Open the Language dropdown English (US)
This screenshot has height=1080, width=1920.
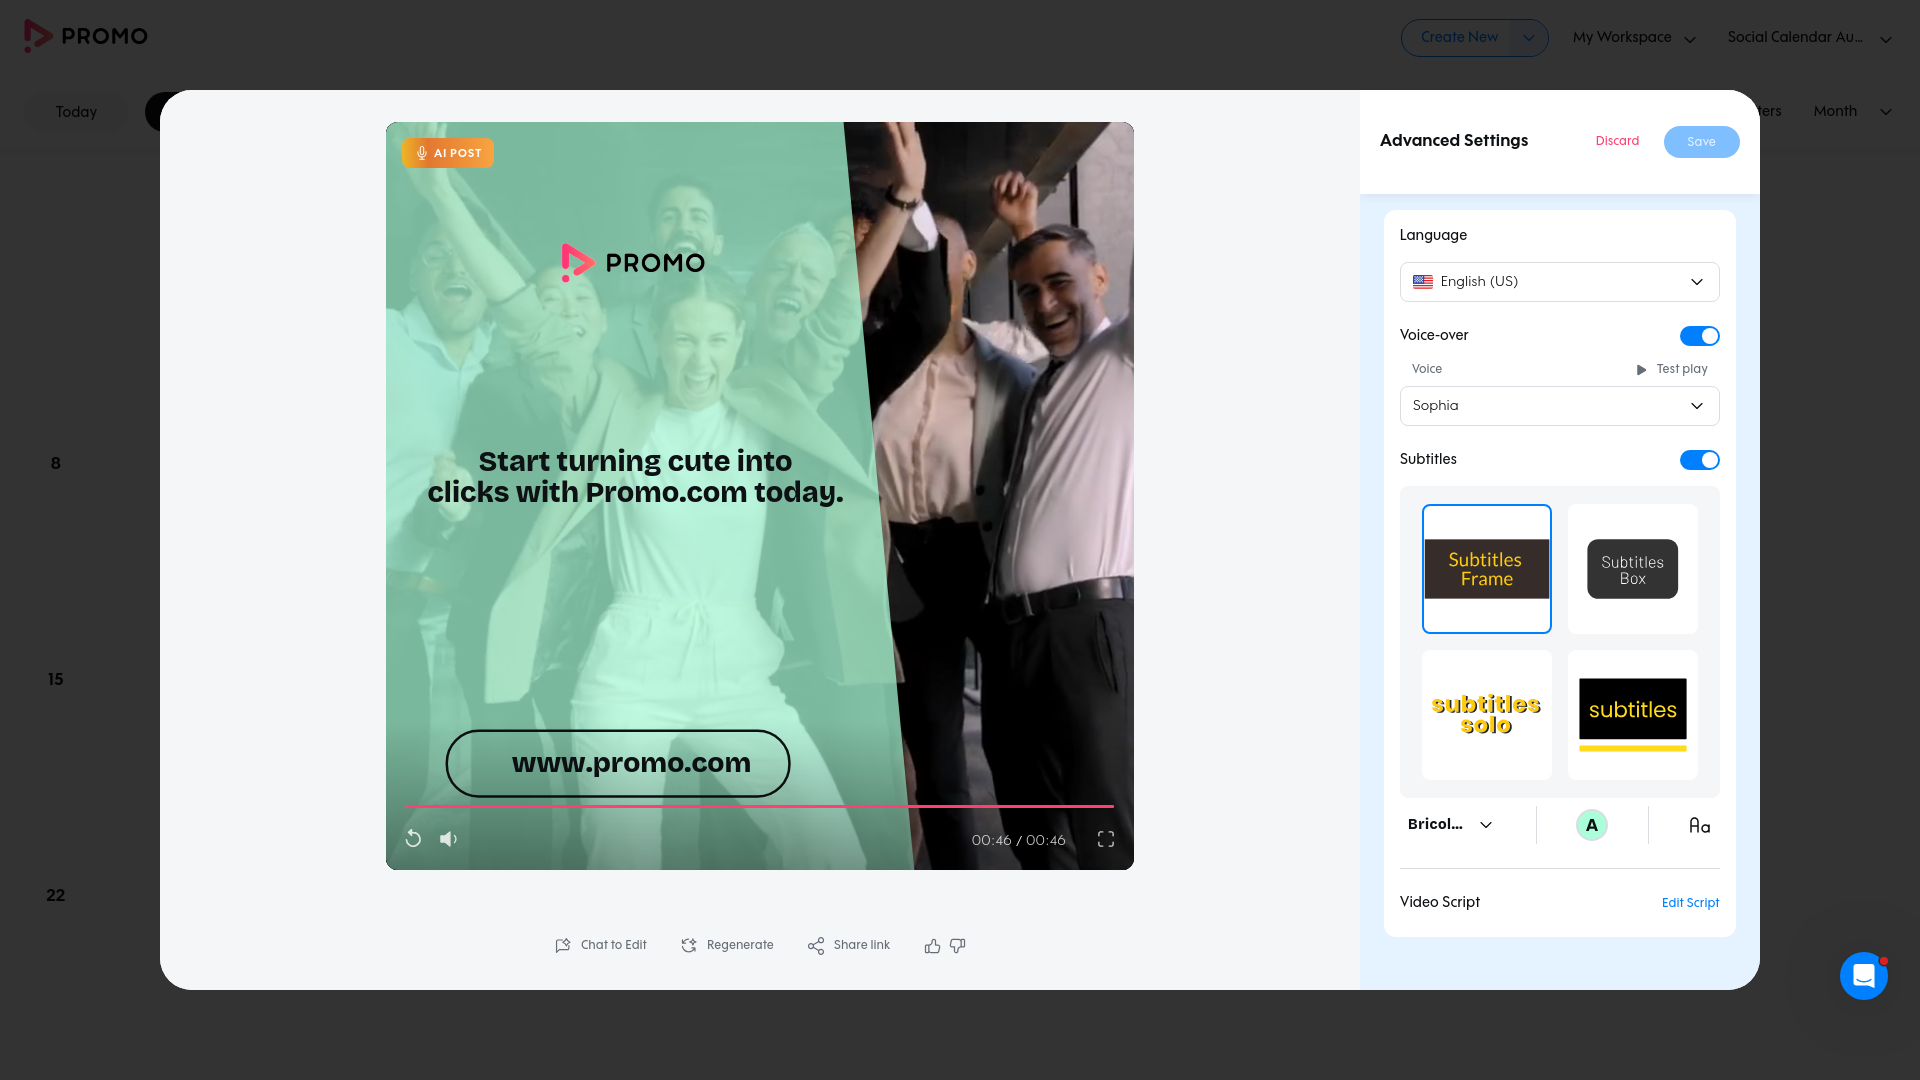click(1559, 282)
